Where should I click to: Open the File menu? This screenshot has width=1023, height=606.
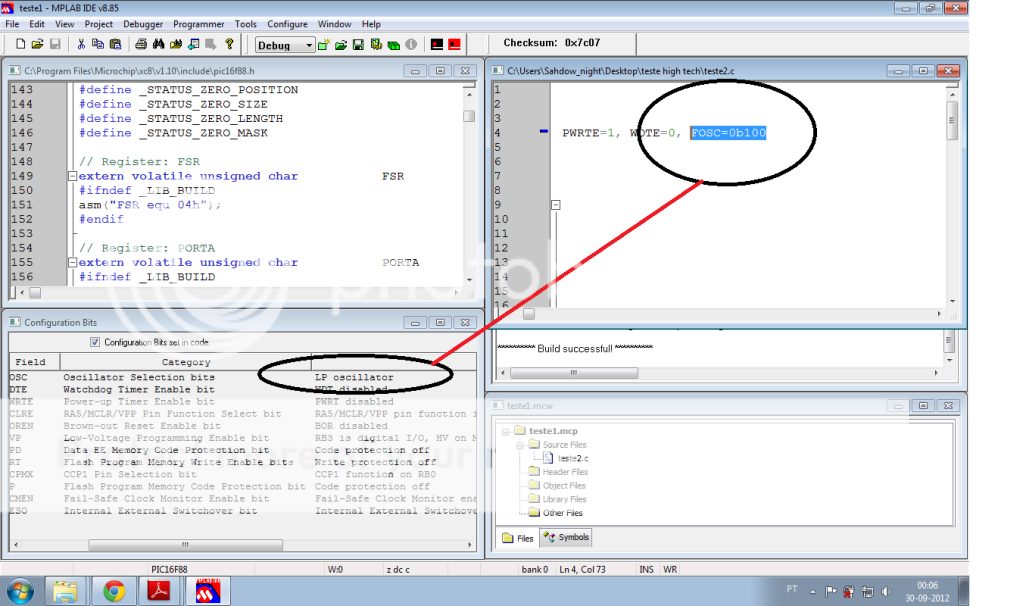point(12,24)
